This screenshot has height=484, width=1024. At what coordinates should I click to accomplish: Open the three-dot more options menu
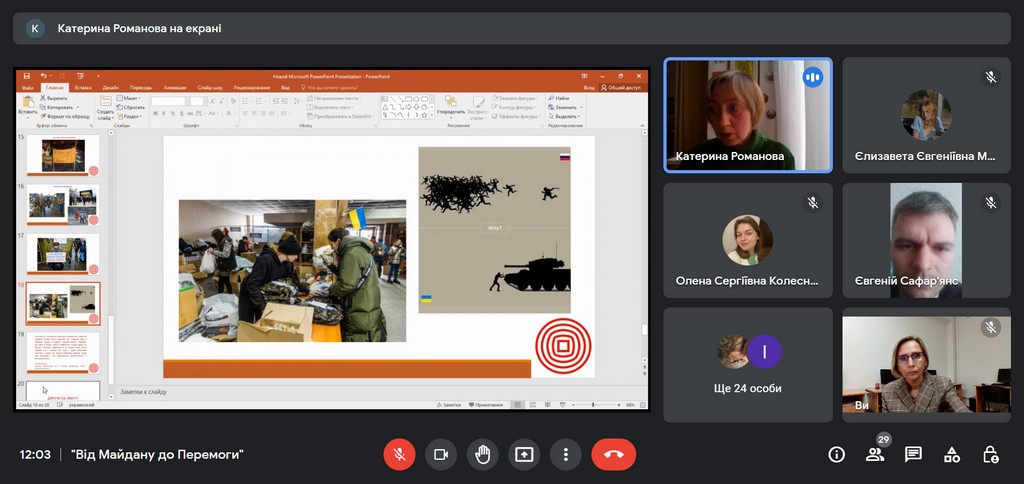(565, 454)
